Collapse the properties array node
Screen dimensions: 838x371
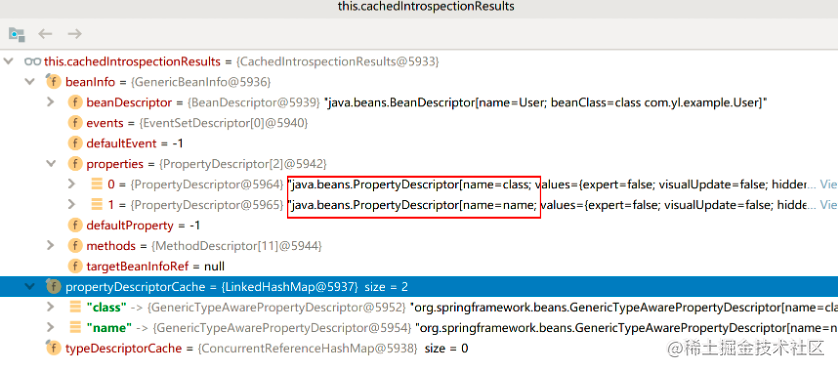pos(51,164)
